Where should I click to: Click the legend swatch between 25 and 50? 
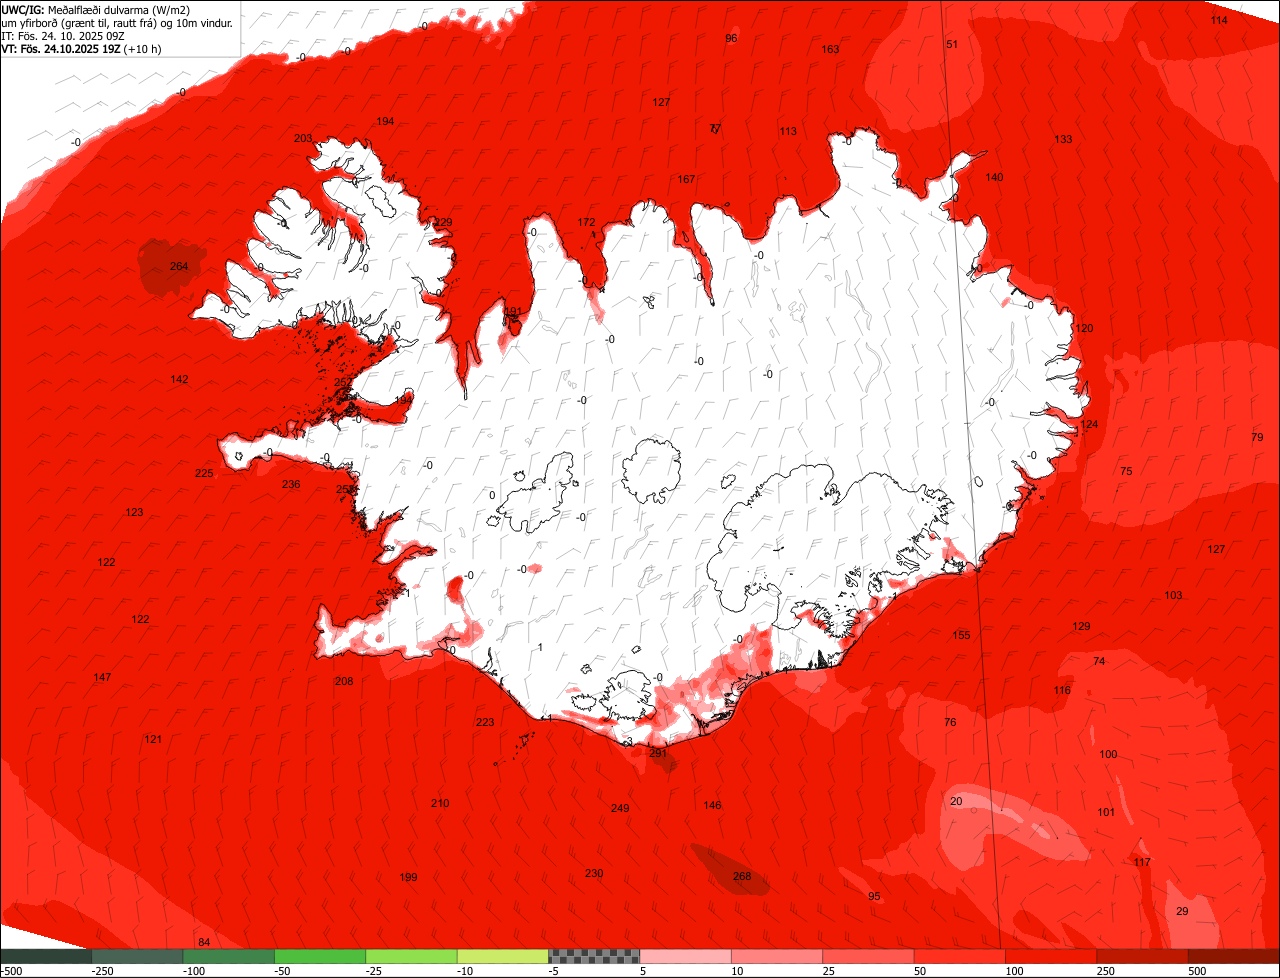(868, 956)
